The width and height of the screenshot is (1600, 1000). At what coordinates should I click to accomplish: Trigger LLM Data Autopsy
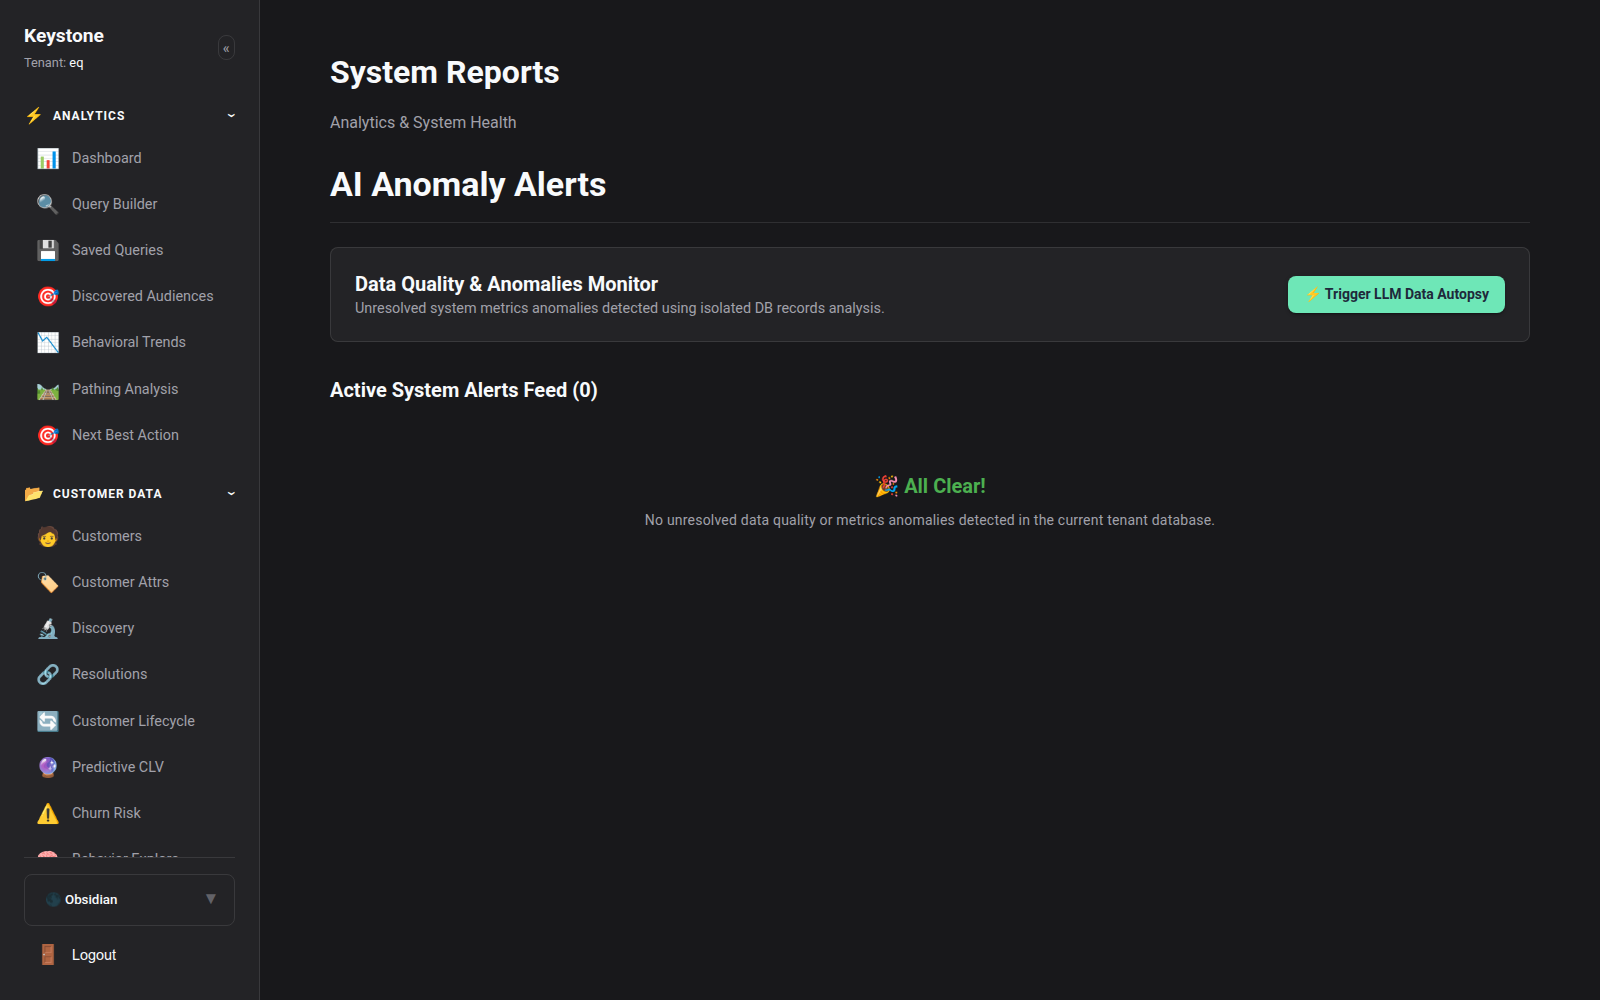pyautogui.click(x=1396, y=294)
